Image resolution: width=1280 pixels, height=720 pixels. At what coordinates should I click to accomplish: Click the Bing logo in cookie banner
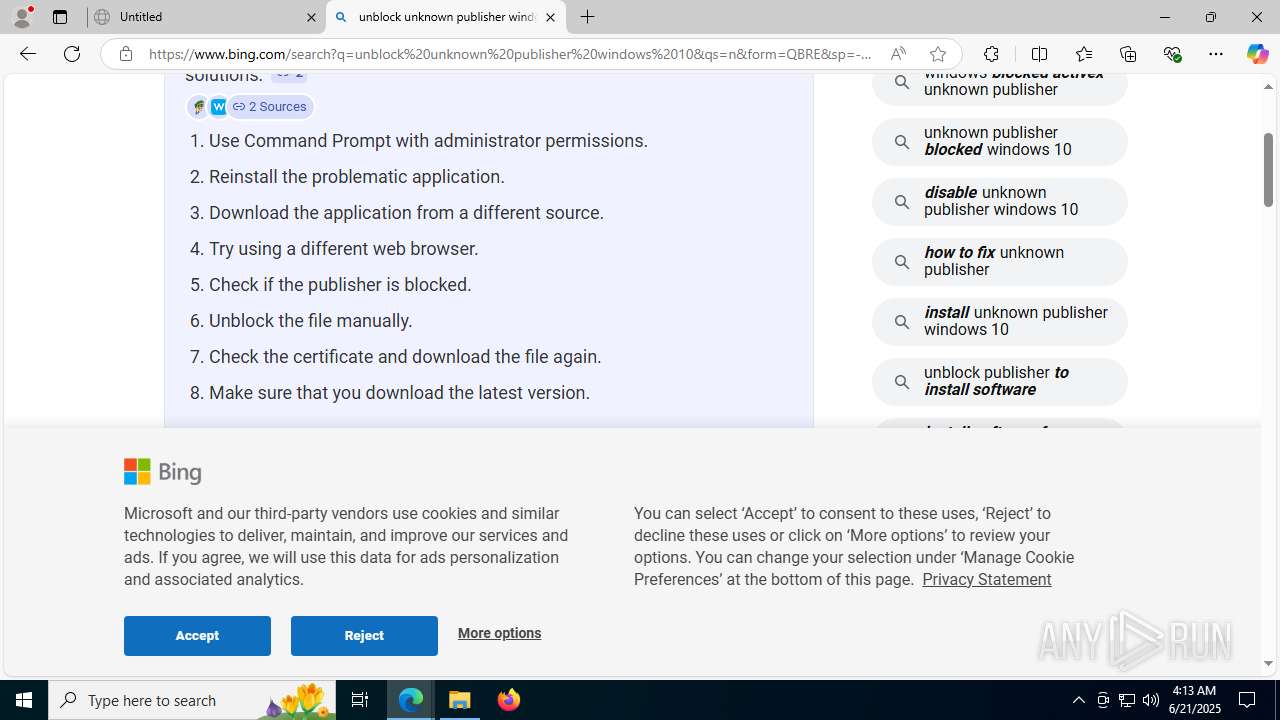coord(163,471)
